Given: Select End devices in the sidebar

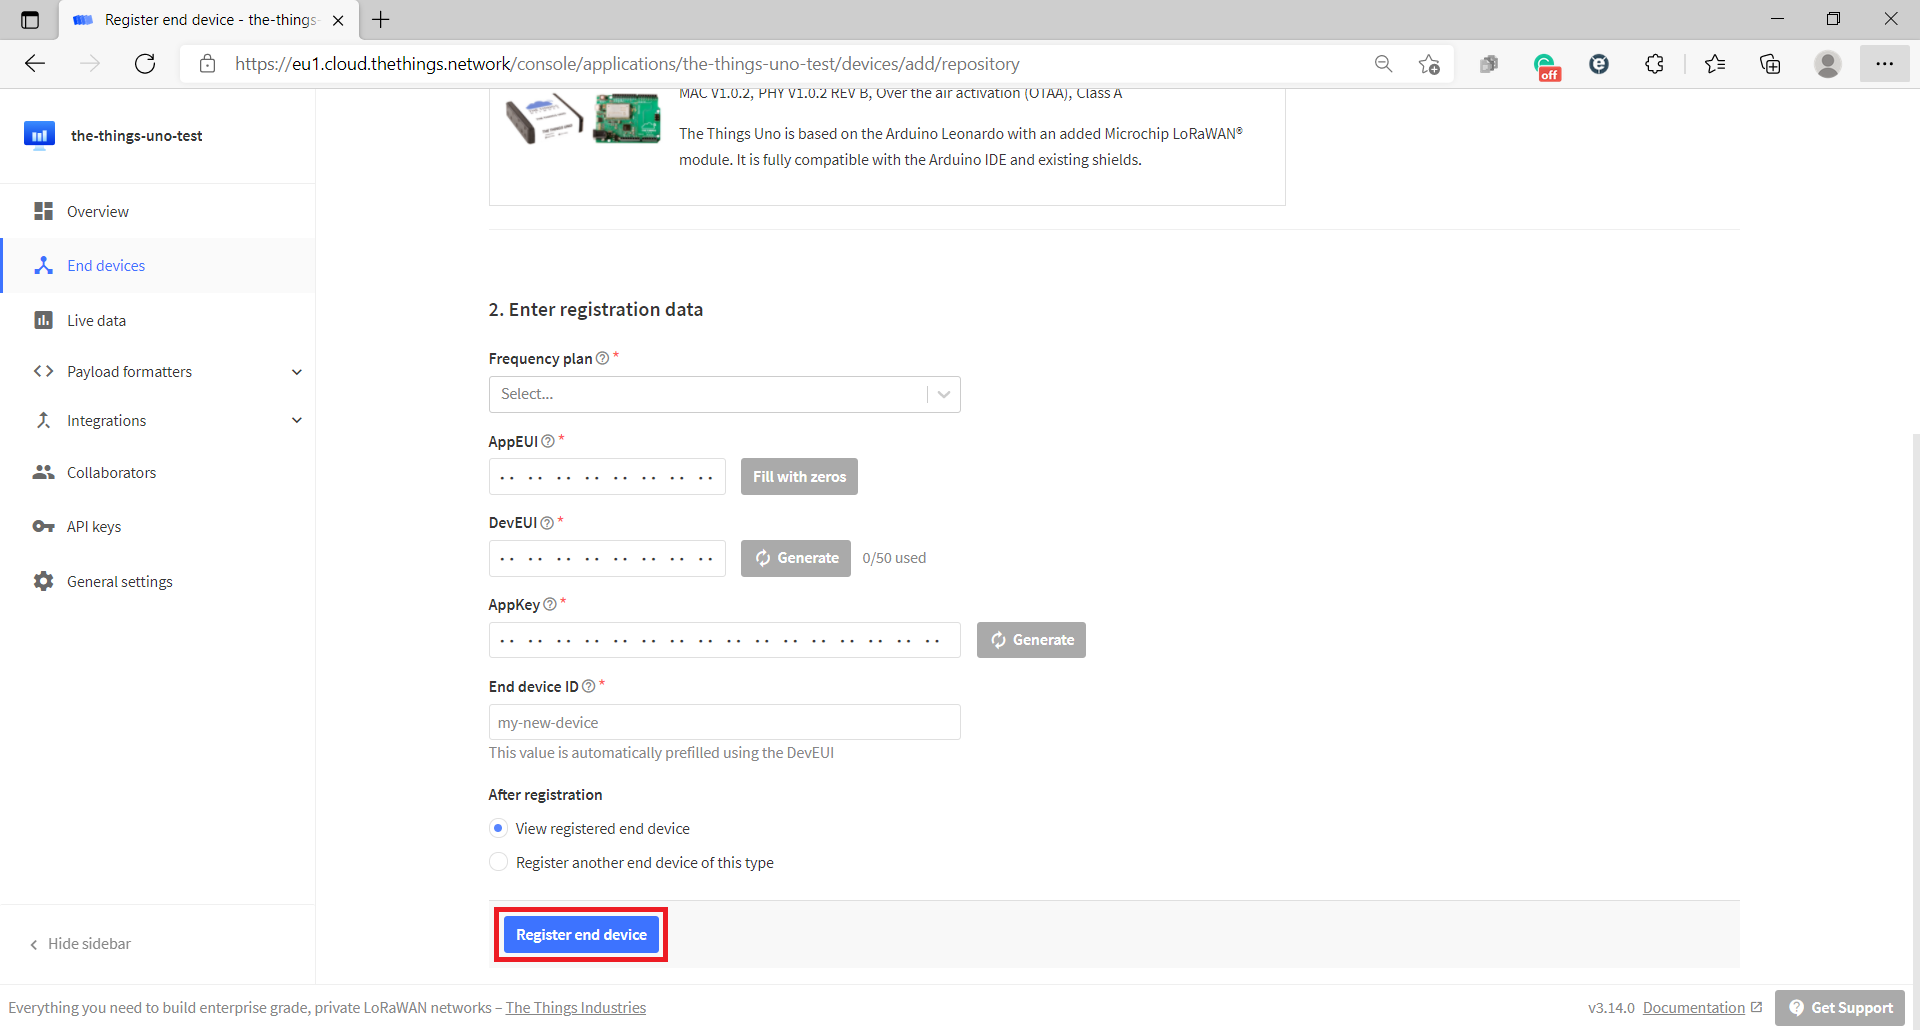Looking at the screenshot, I should point(105,265).
